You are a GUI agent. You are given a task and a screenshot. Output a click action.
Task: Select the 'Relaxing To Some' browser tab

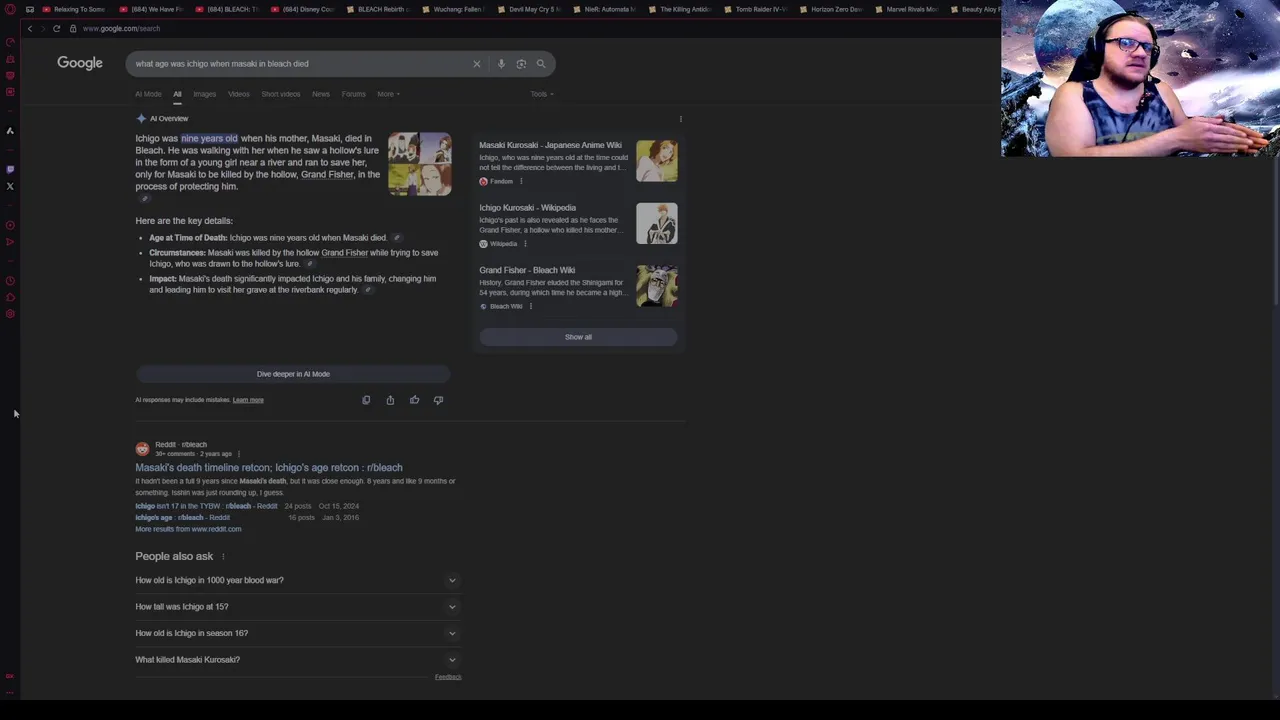(x=74, y=9)
